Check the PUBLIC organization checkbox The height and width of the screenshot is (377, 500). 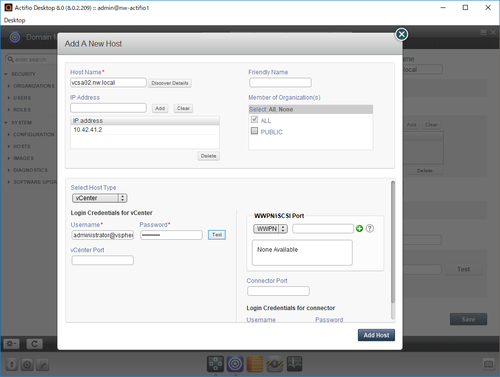tap(254, 131)
